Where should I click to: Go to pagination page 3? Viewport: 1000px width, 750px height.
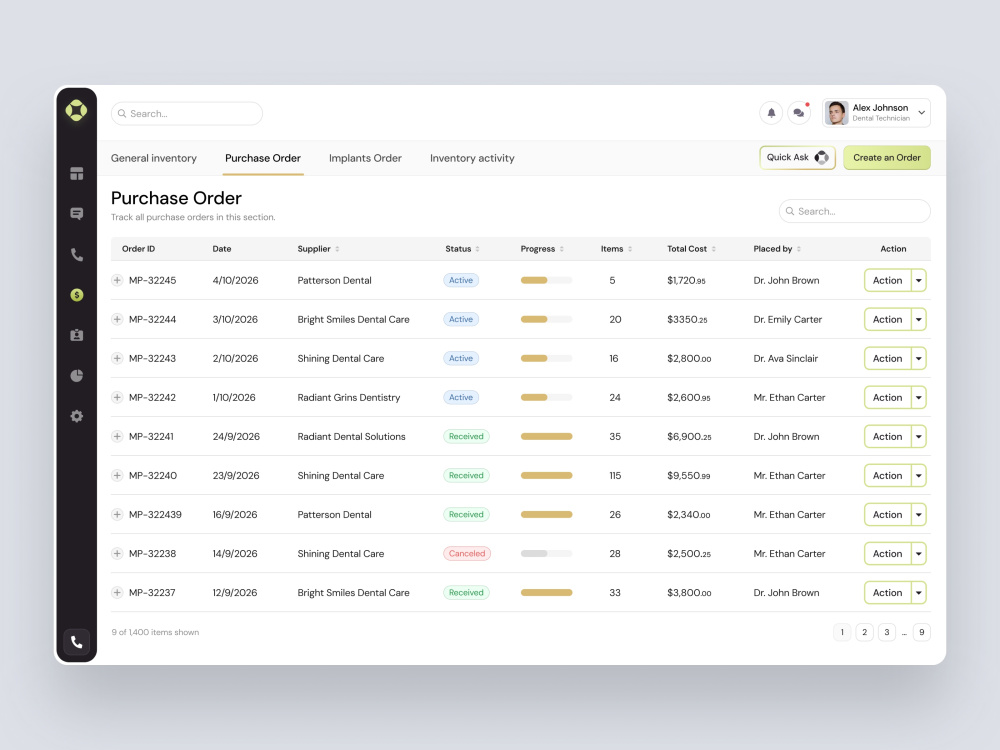886,632
